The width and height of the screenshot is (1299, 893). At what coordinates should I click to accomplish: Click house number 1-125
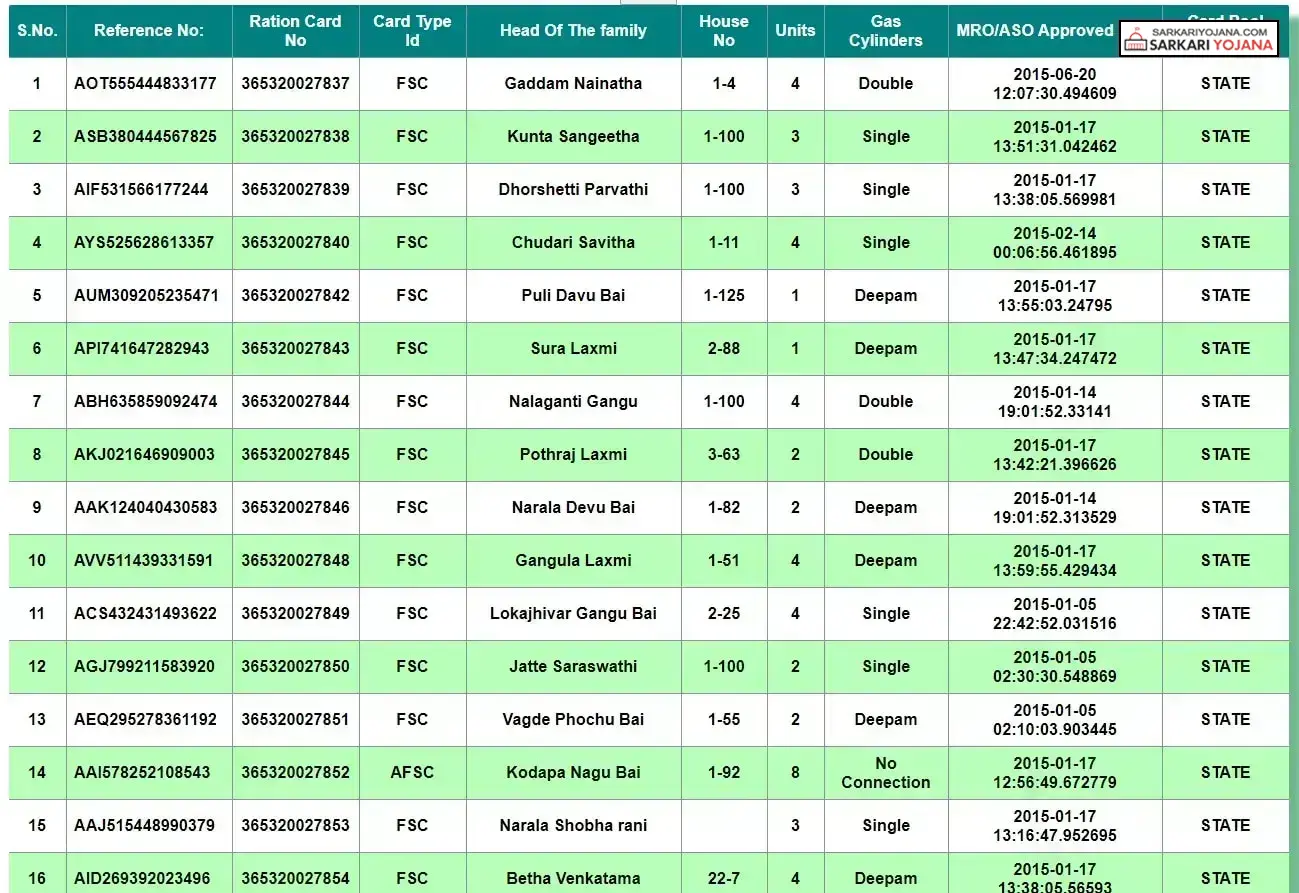(724, 296)
